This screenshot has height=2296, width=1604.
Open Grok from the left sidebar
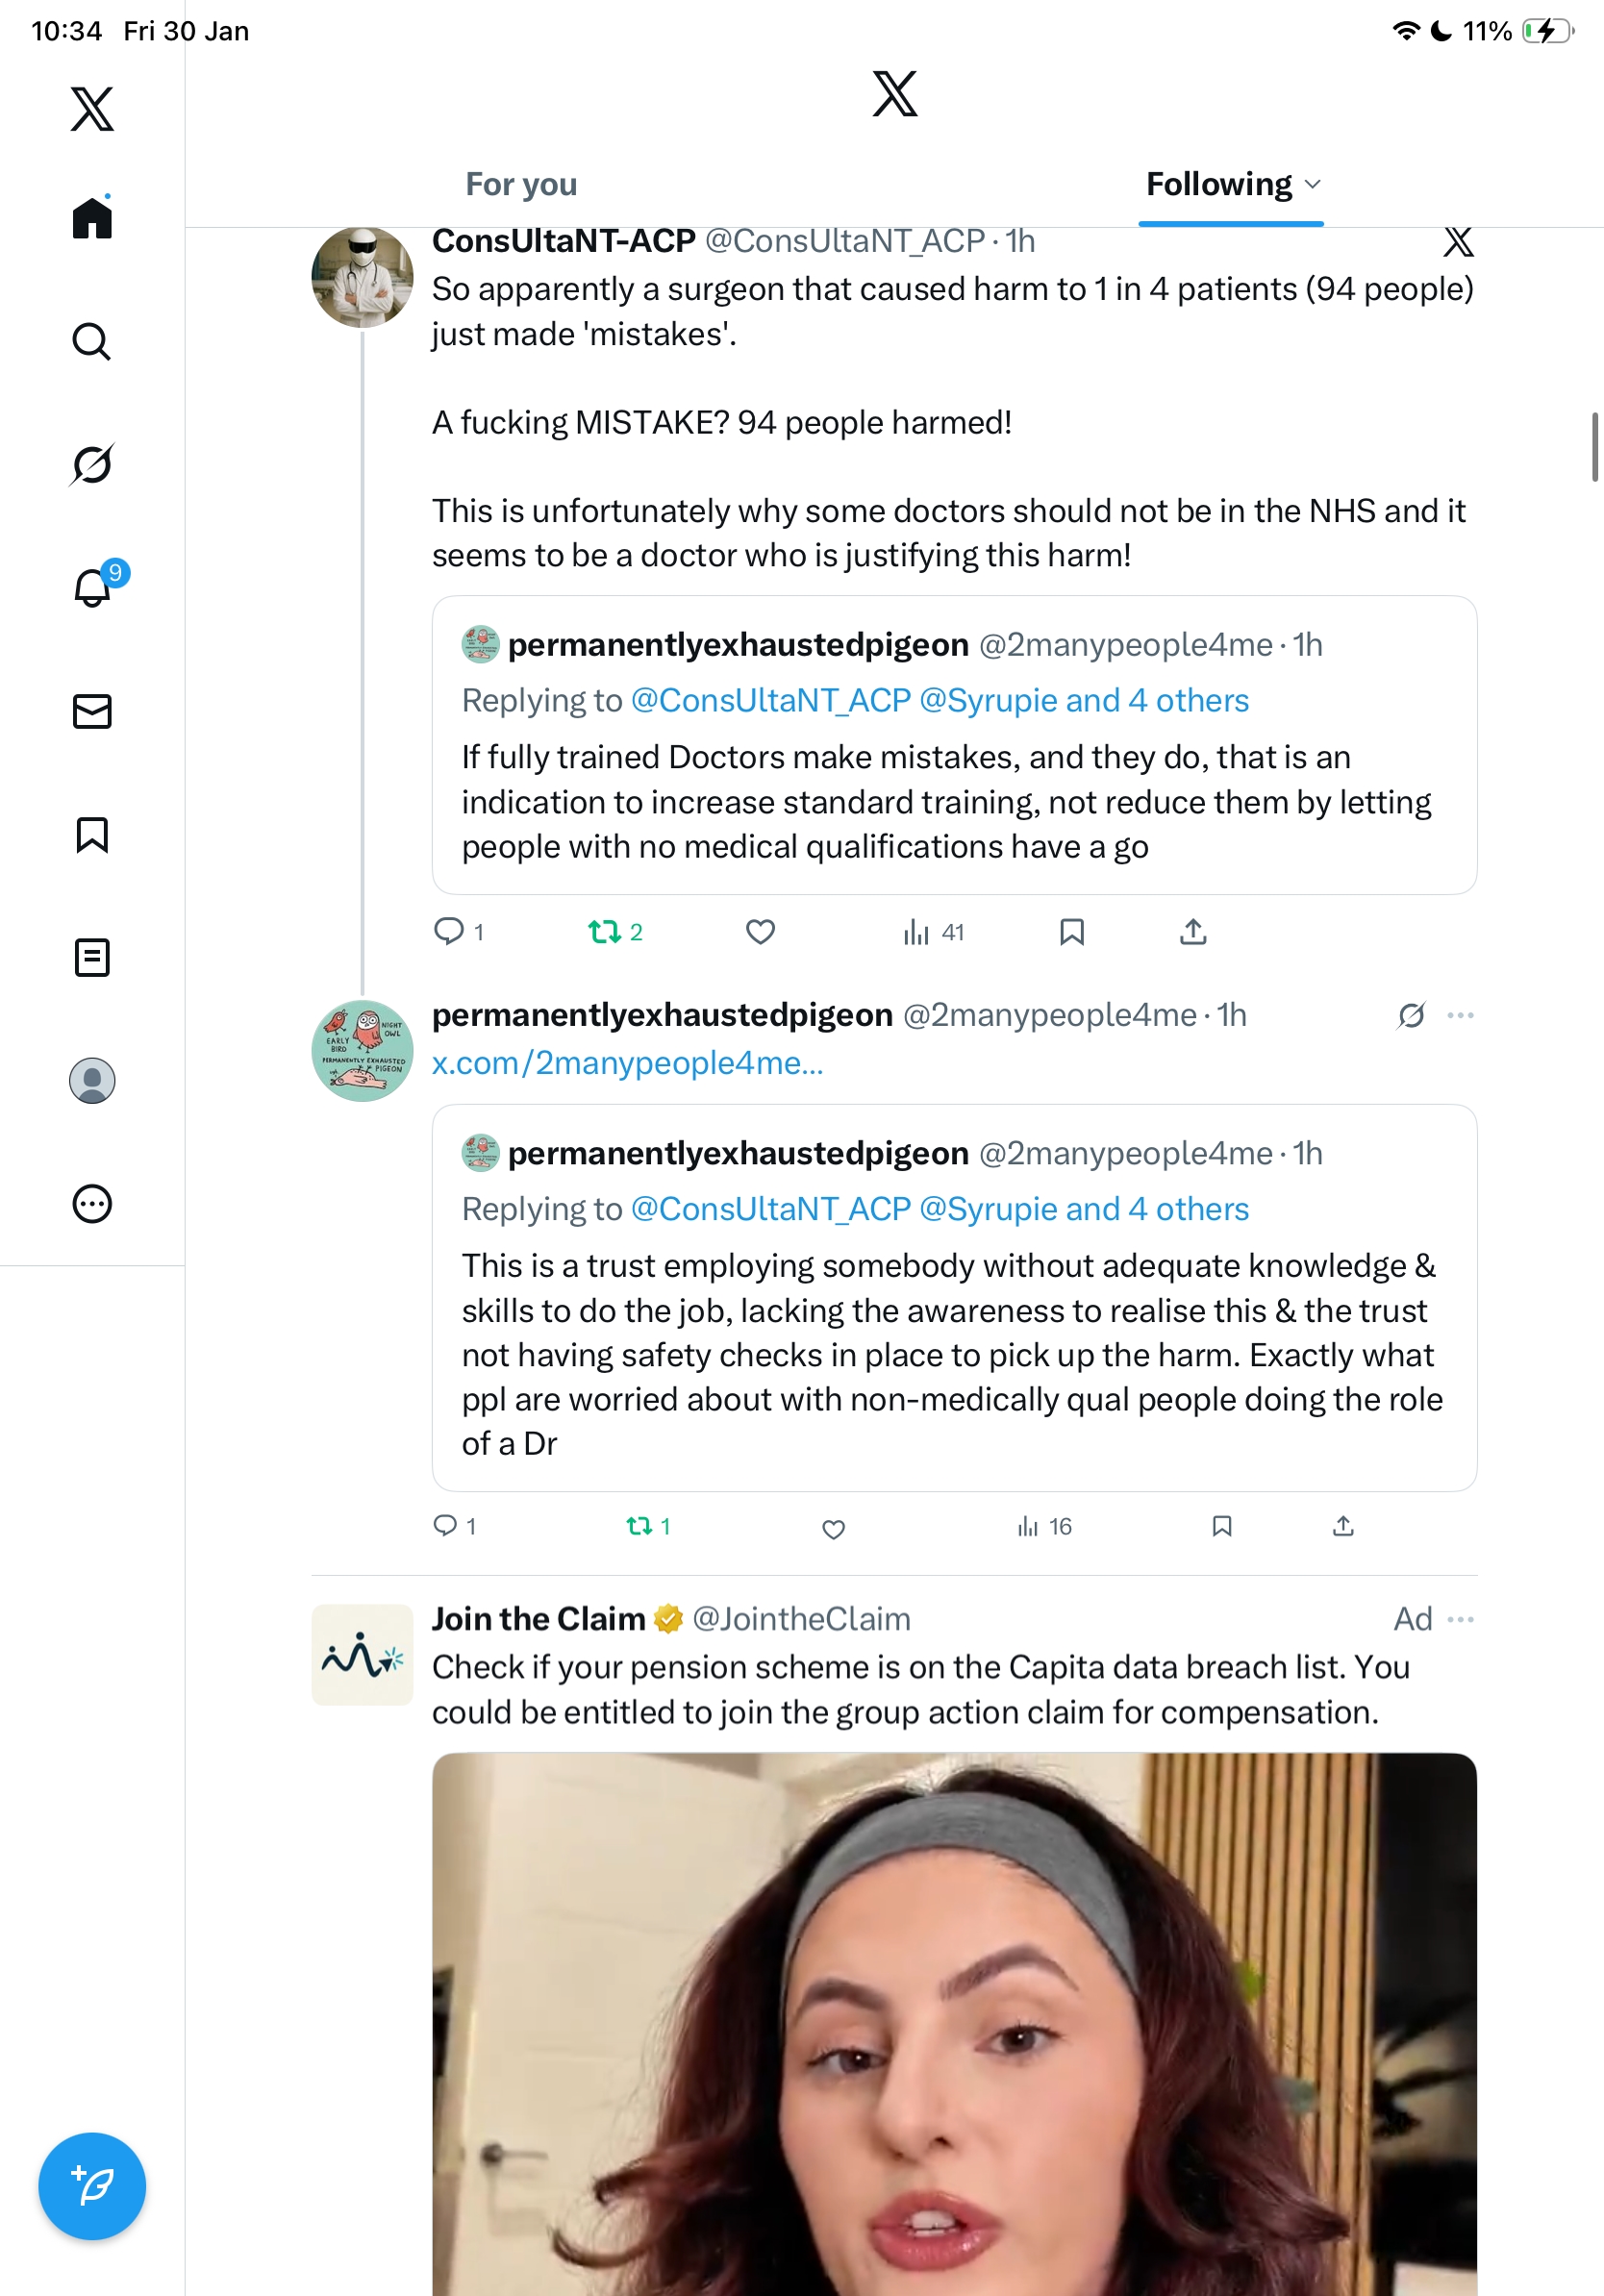point(91,465)
